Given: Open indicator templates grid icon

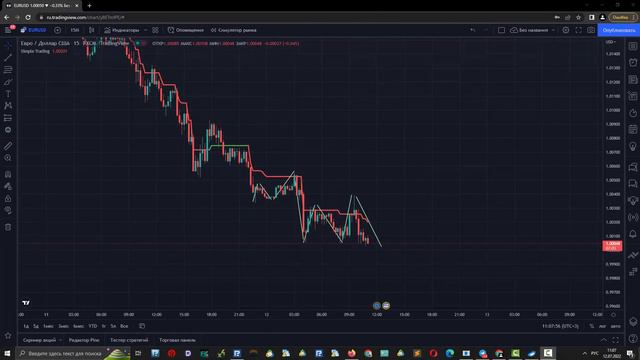Looking at the screenshot, I should 156,30.
